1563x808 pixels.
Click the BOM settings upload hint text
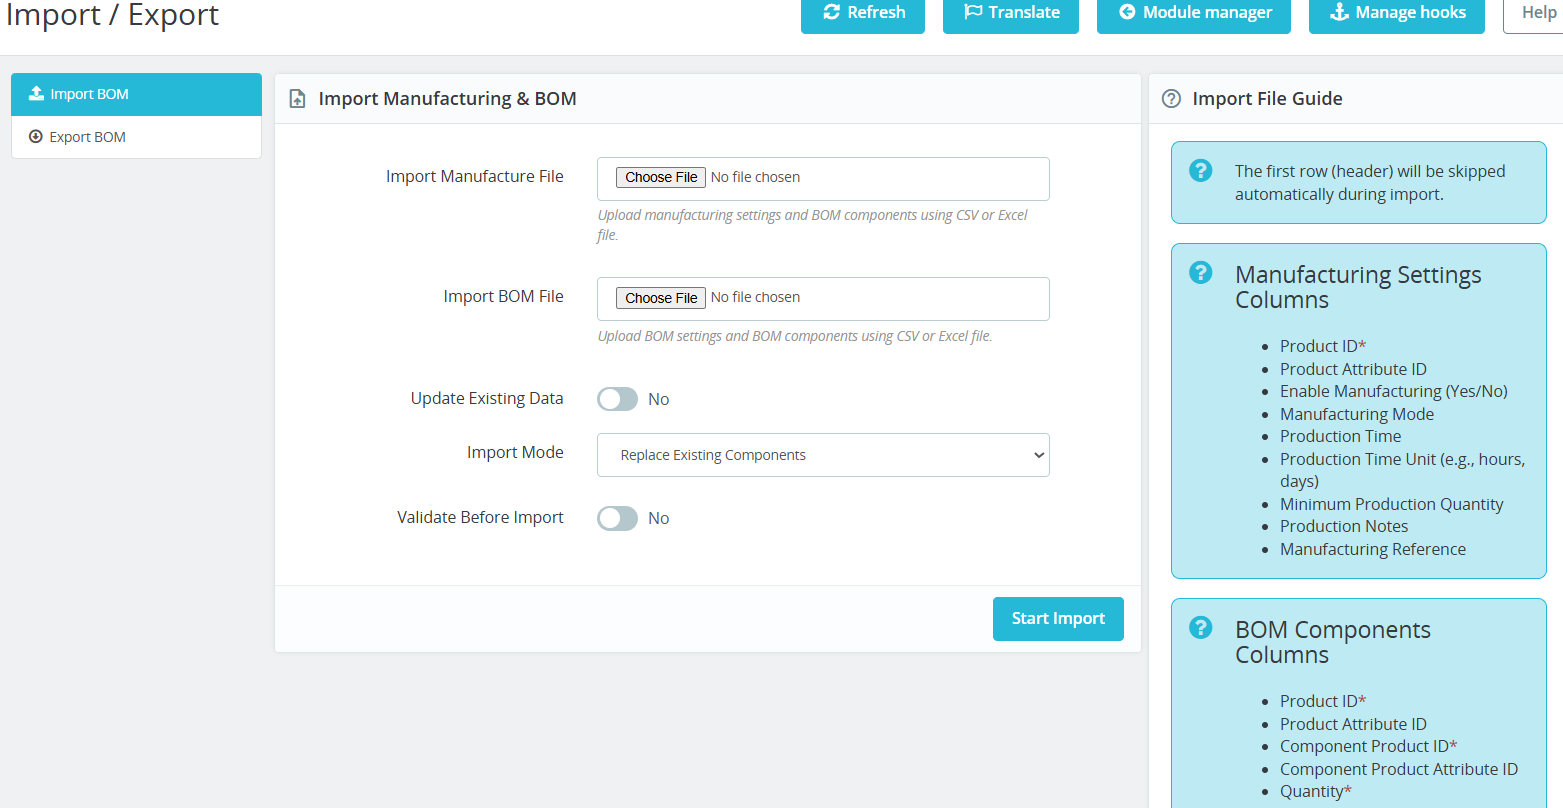pos(795,336)
